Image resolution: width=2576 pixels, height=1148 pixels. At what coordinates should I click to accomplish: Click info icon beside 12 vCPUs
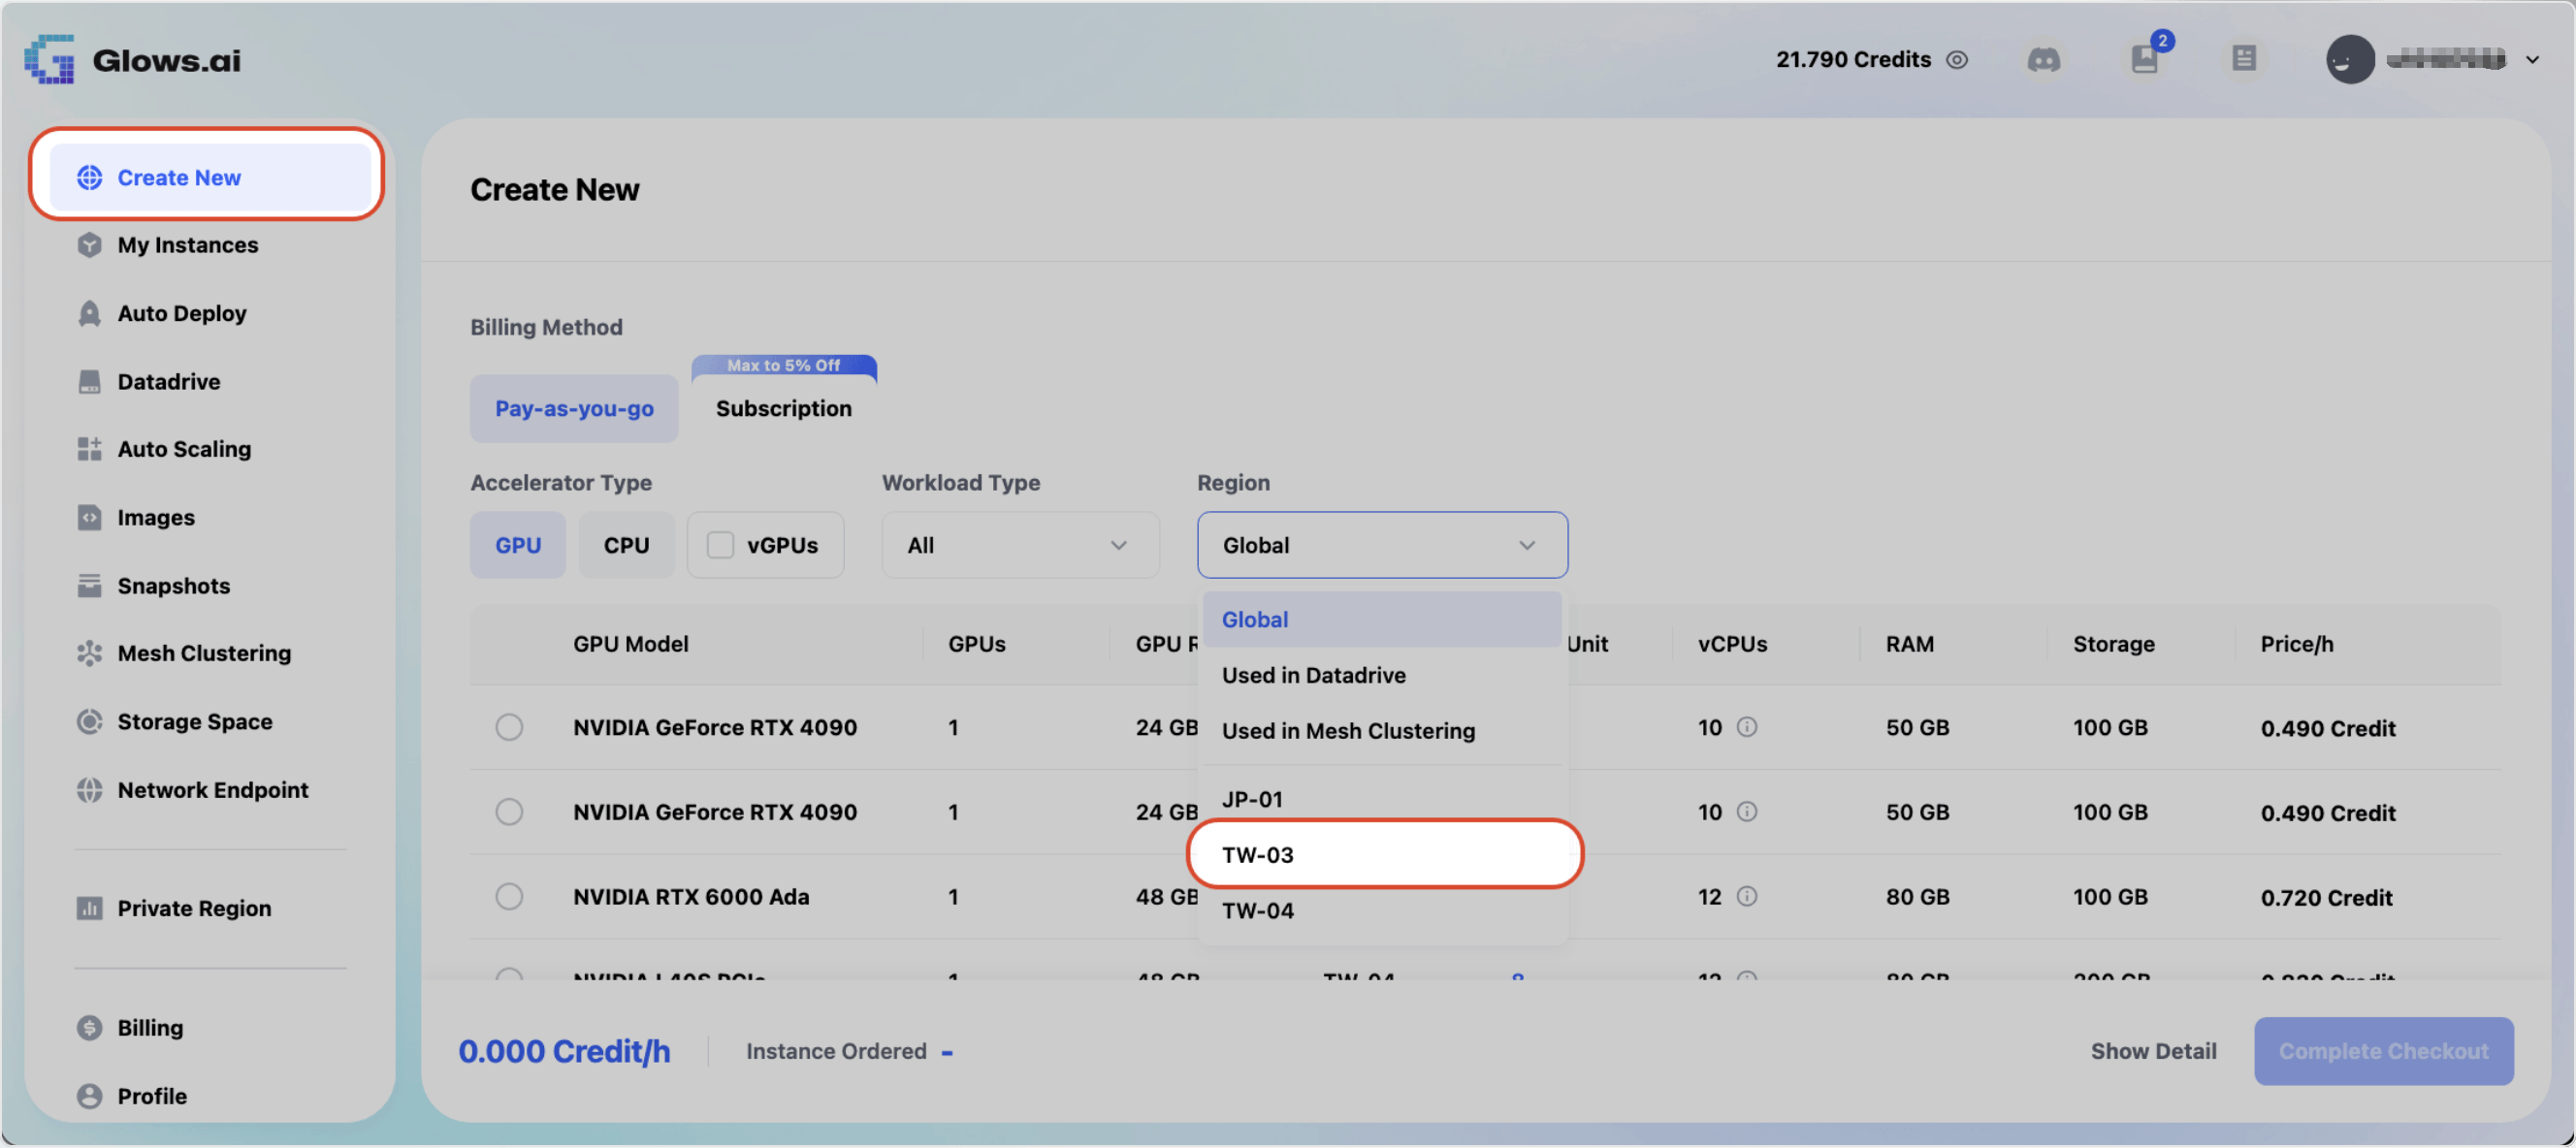point(1746,897)
